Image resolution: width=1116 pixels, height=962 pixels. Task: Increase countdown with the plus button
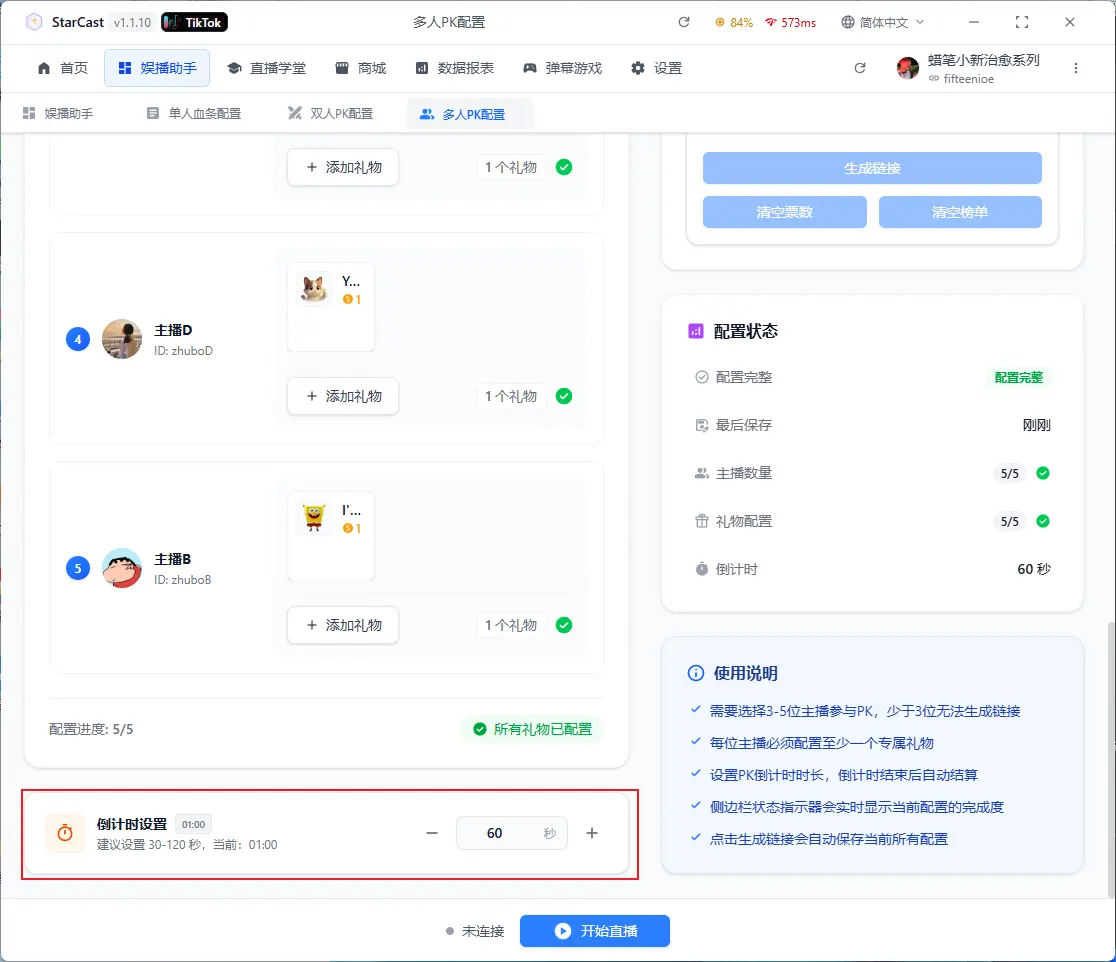[x=592, y=833]
